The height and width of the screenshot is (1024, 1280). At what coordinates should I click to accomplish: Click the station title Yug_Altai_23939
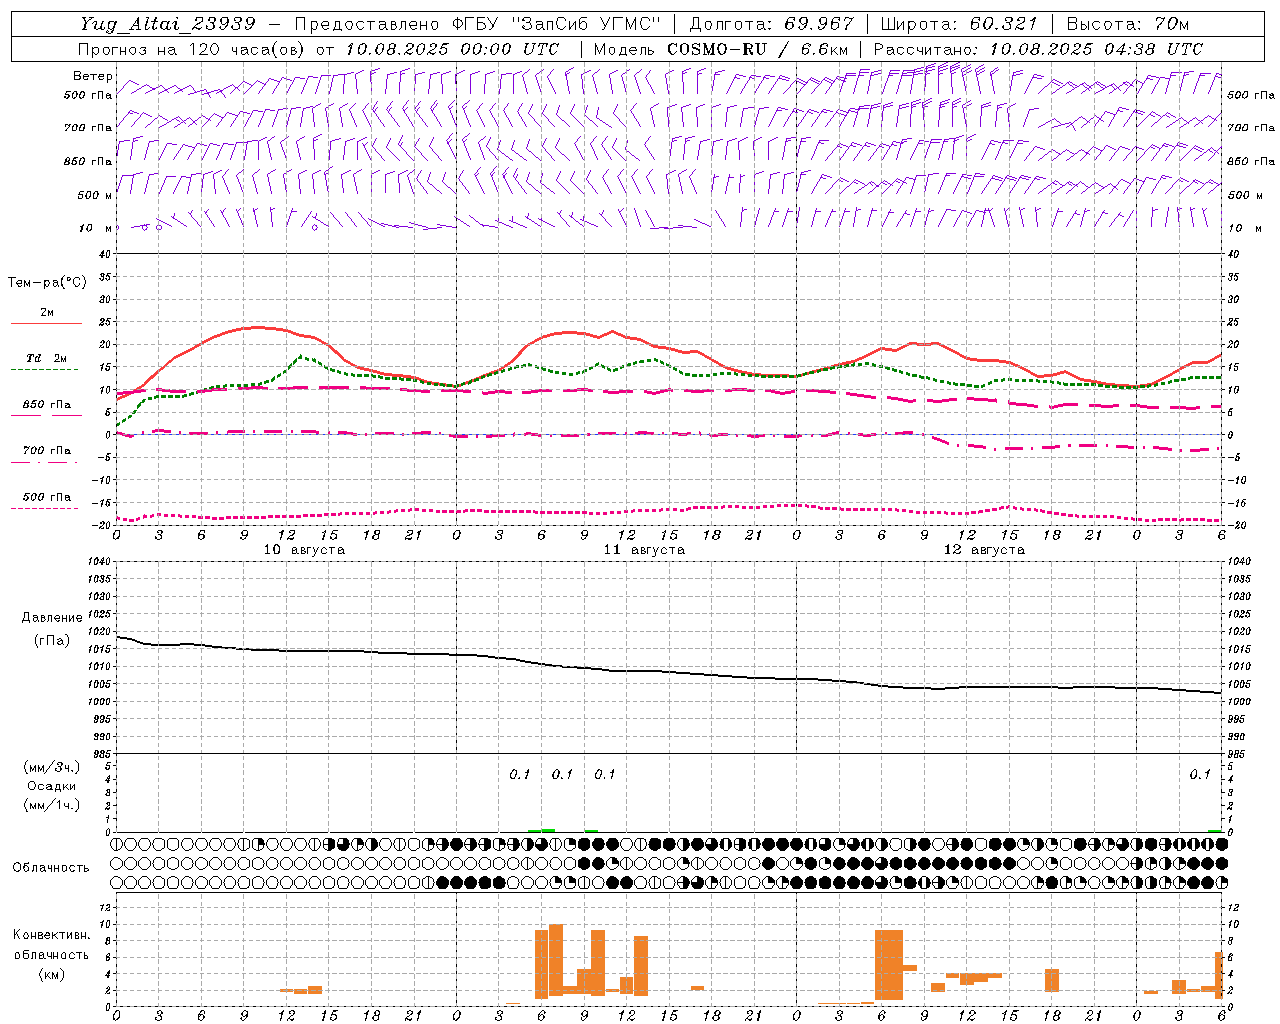[166, 24]
